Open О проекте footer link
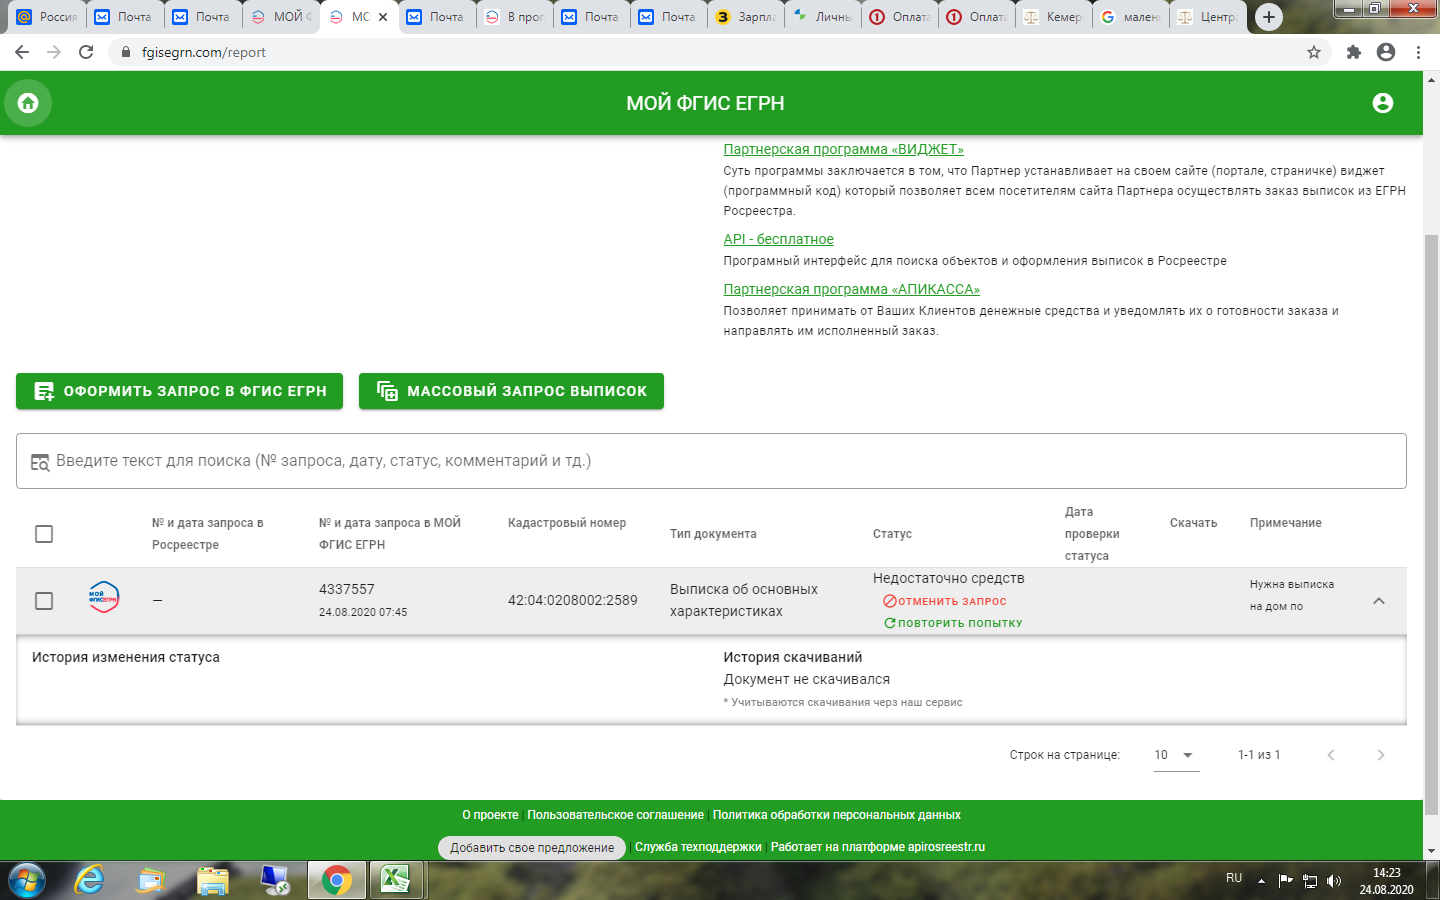This screenshot has width=1440, height=900. 490,815
